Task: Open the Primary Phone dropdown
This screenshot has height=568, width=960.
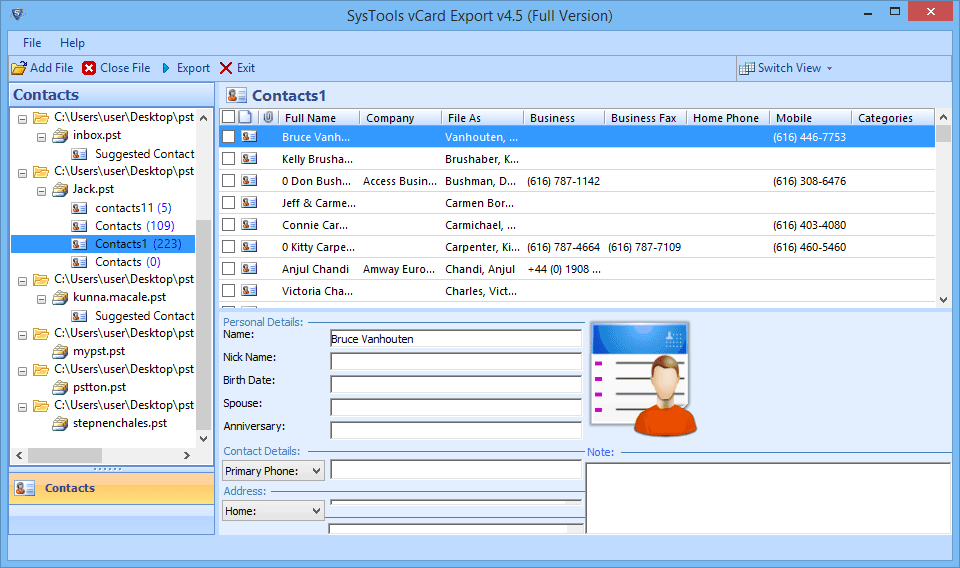Action: tap(273, 471)
